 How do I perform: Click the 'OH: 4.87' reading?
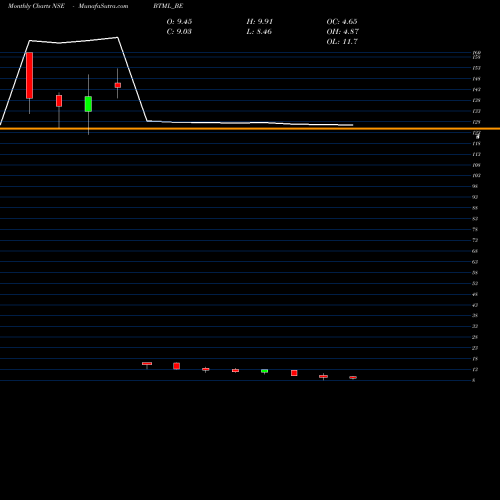[343, 32]
